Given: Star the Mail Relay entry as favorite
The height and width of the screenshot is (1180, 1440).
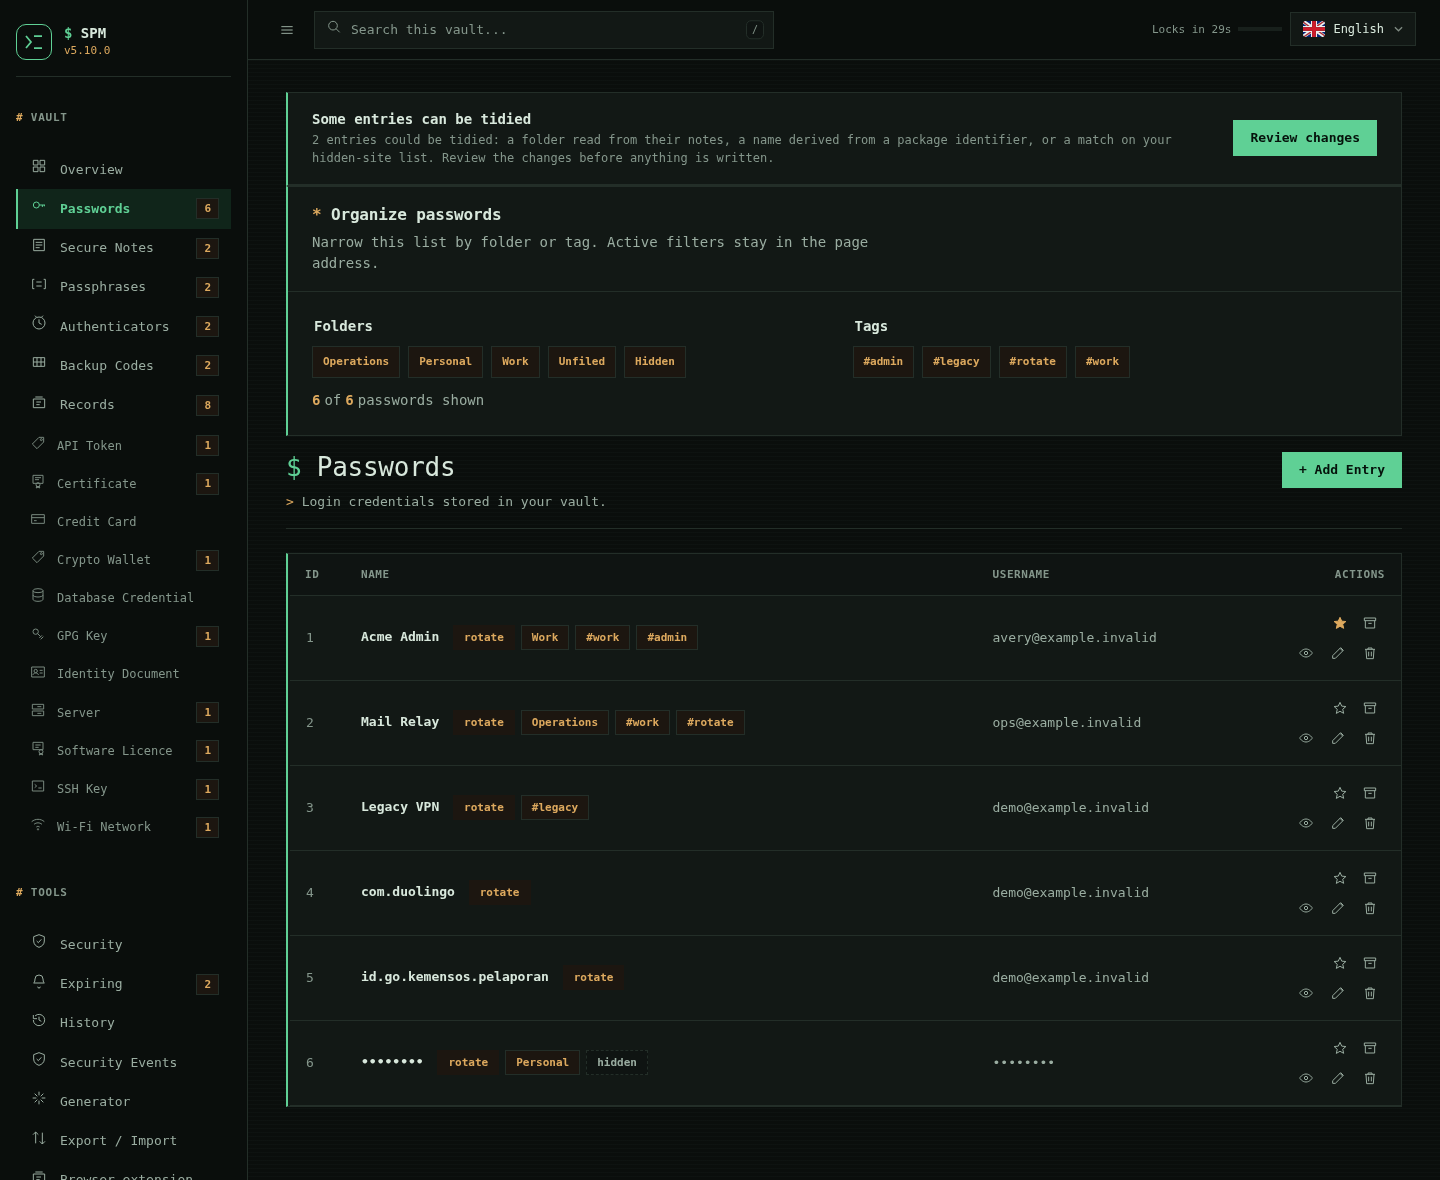Looking at the screenshot, I should click(x=1340, y=708).
